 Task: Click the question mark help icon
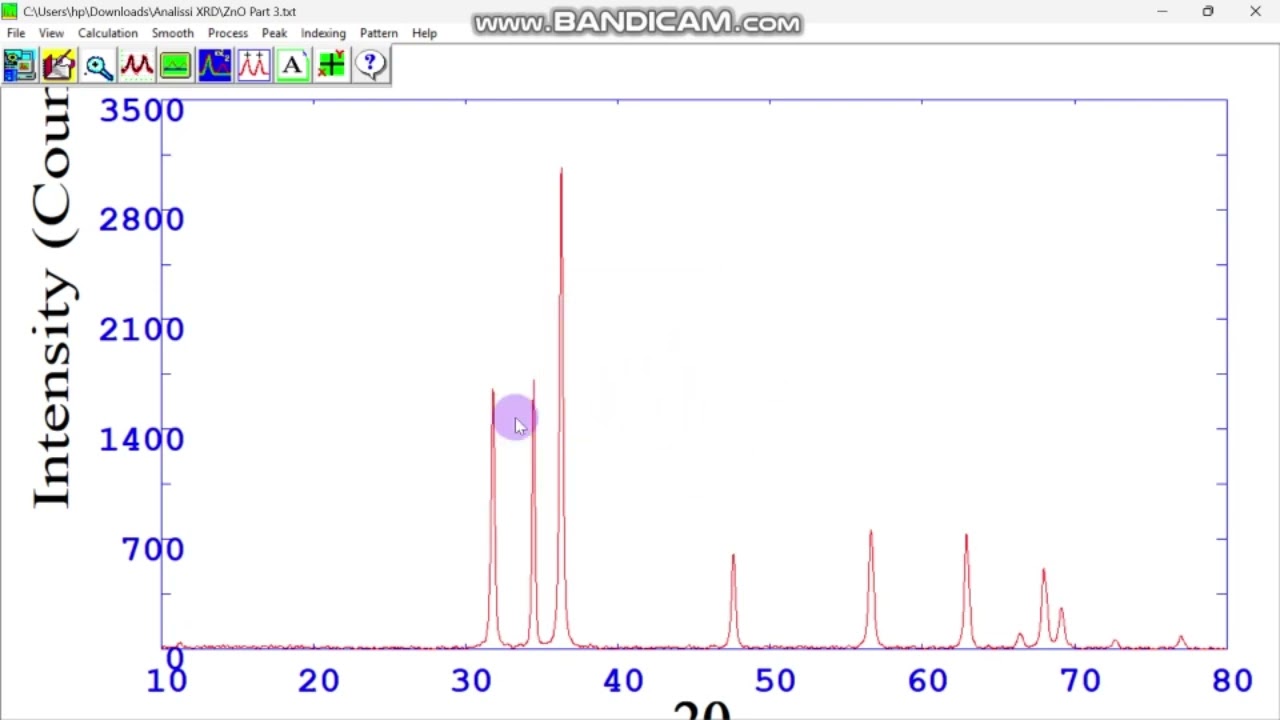pos(370,66)
